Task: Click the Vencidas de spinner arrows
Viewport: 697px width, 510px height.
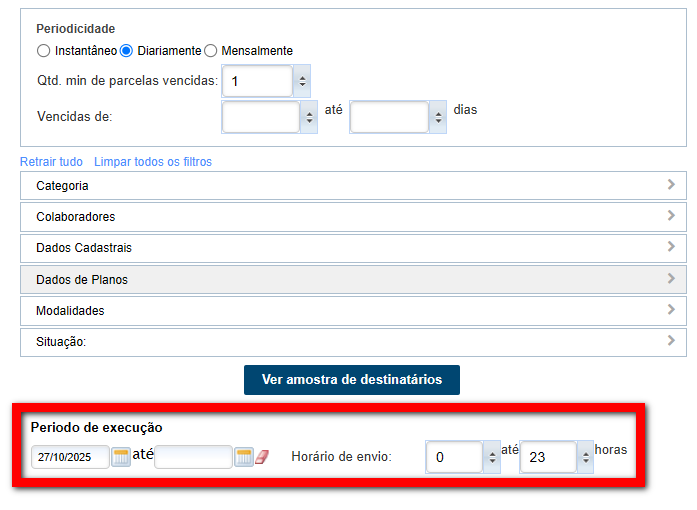Action: pyautogui.click(x=309, y=117)
